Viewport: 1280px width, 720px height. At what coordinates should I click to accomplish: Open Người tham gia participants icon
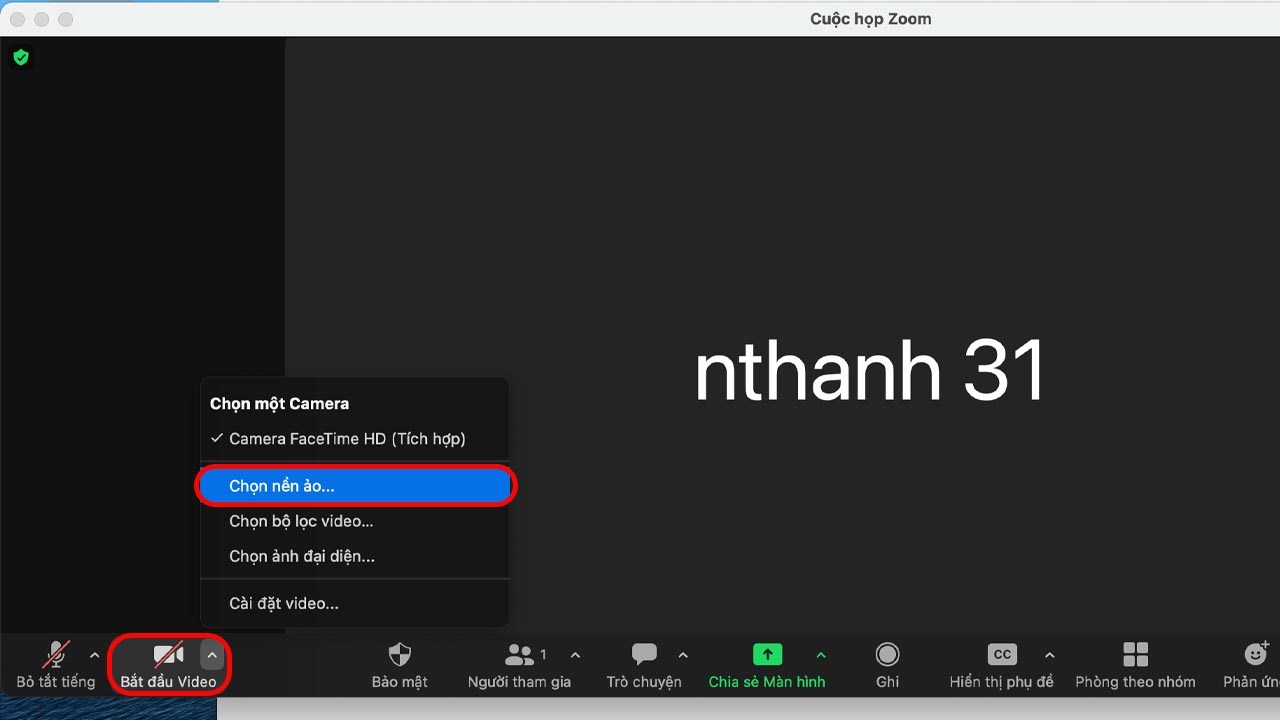(x=519, y=655)
